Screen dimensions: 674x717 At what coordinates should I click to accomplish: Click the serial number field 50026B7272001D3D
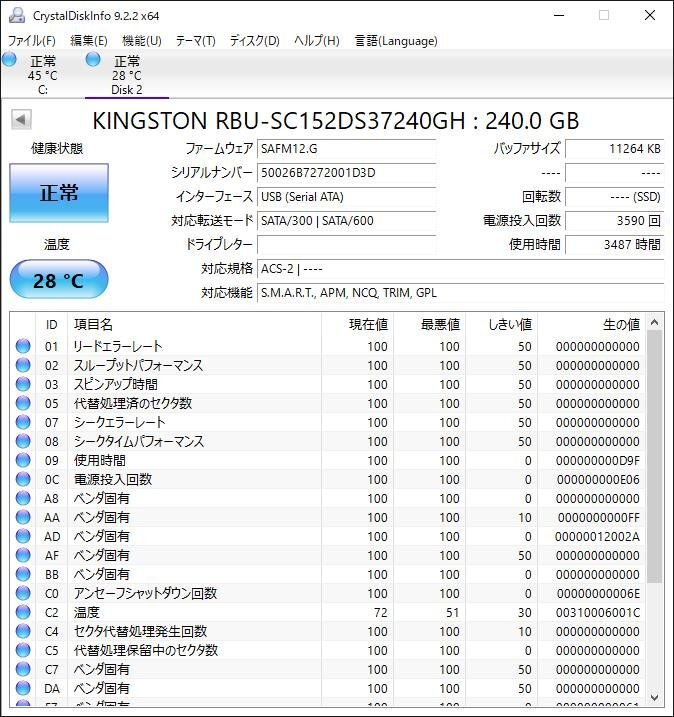tap(346, 173)
